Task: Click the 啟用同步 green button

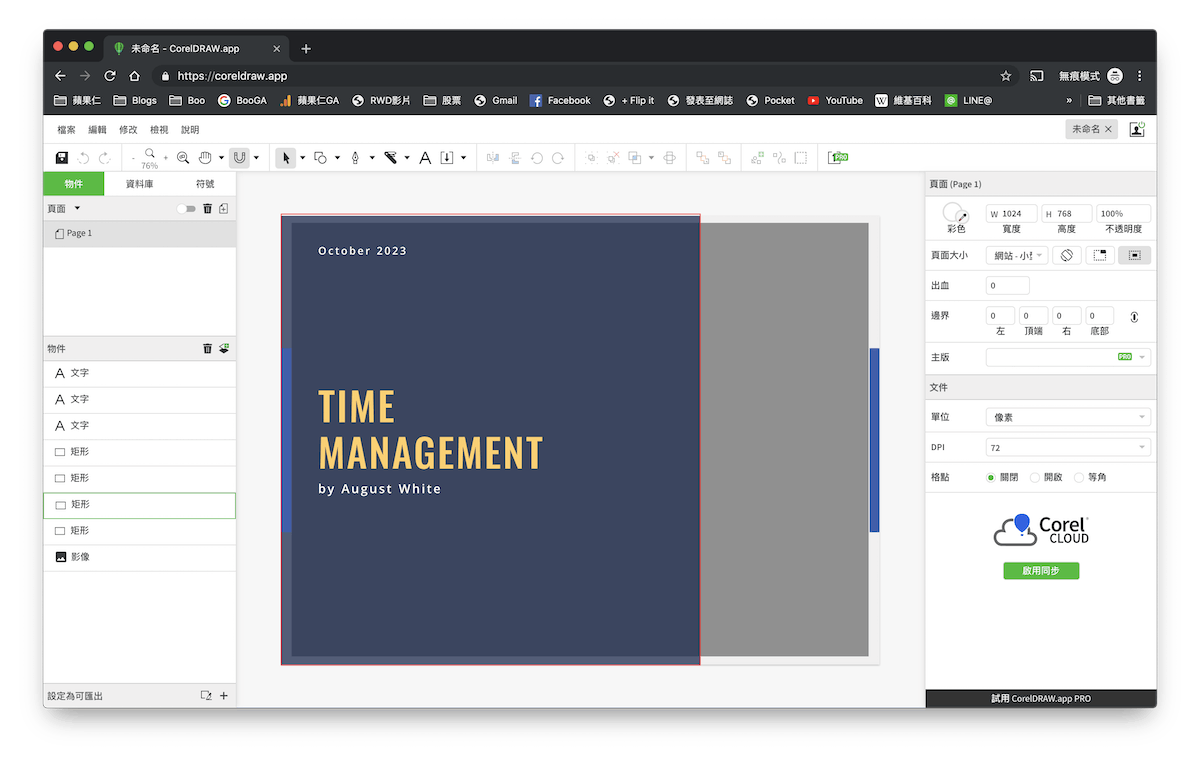Action: point(1041,571)
